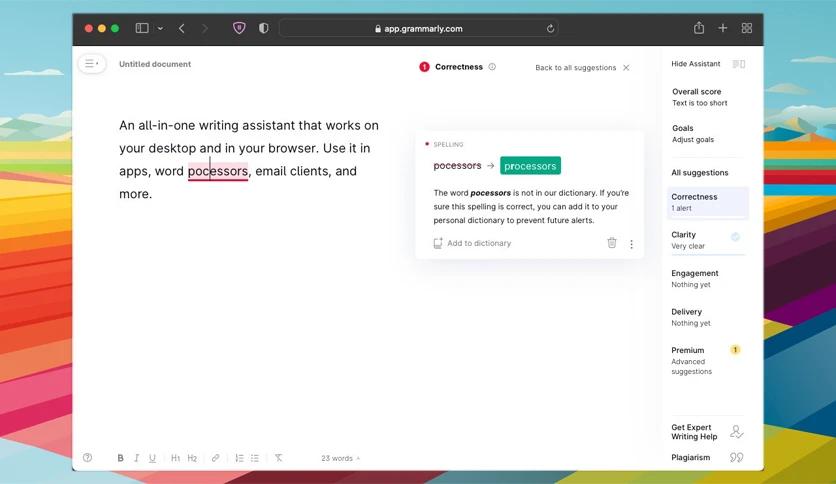Click the Clarity checkmark icon

(x=735, y=237)
